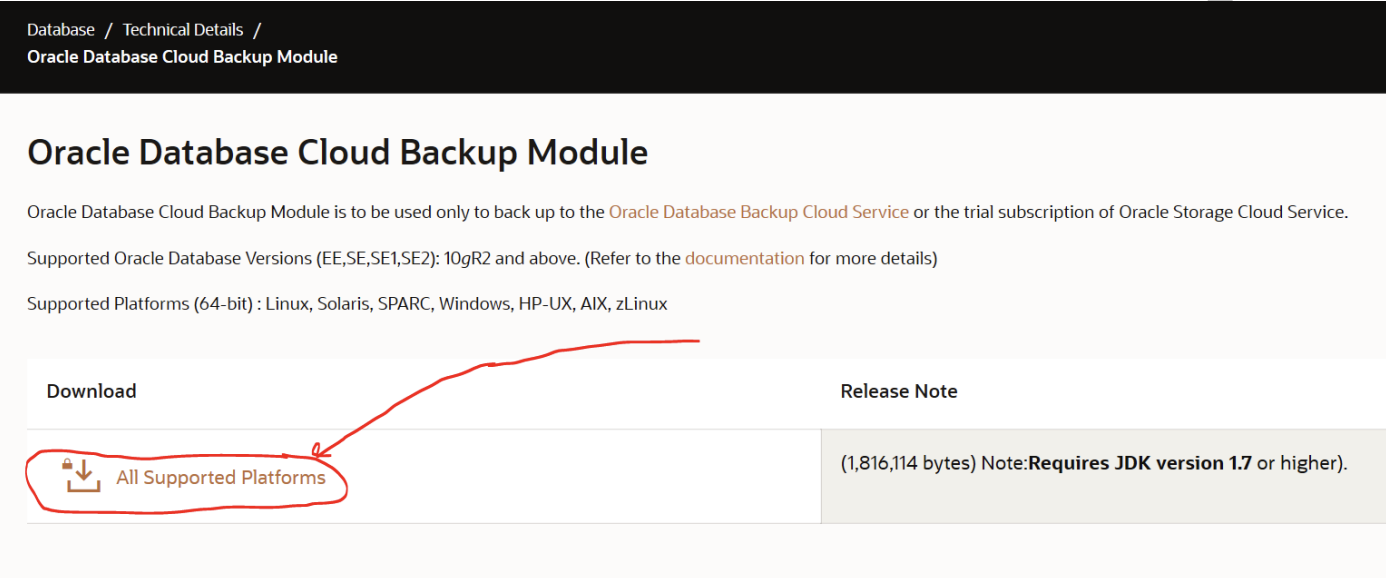Screen dimensions: 1386x578
Task: Click the small lock symbol on the download icon
Action: 68,464
